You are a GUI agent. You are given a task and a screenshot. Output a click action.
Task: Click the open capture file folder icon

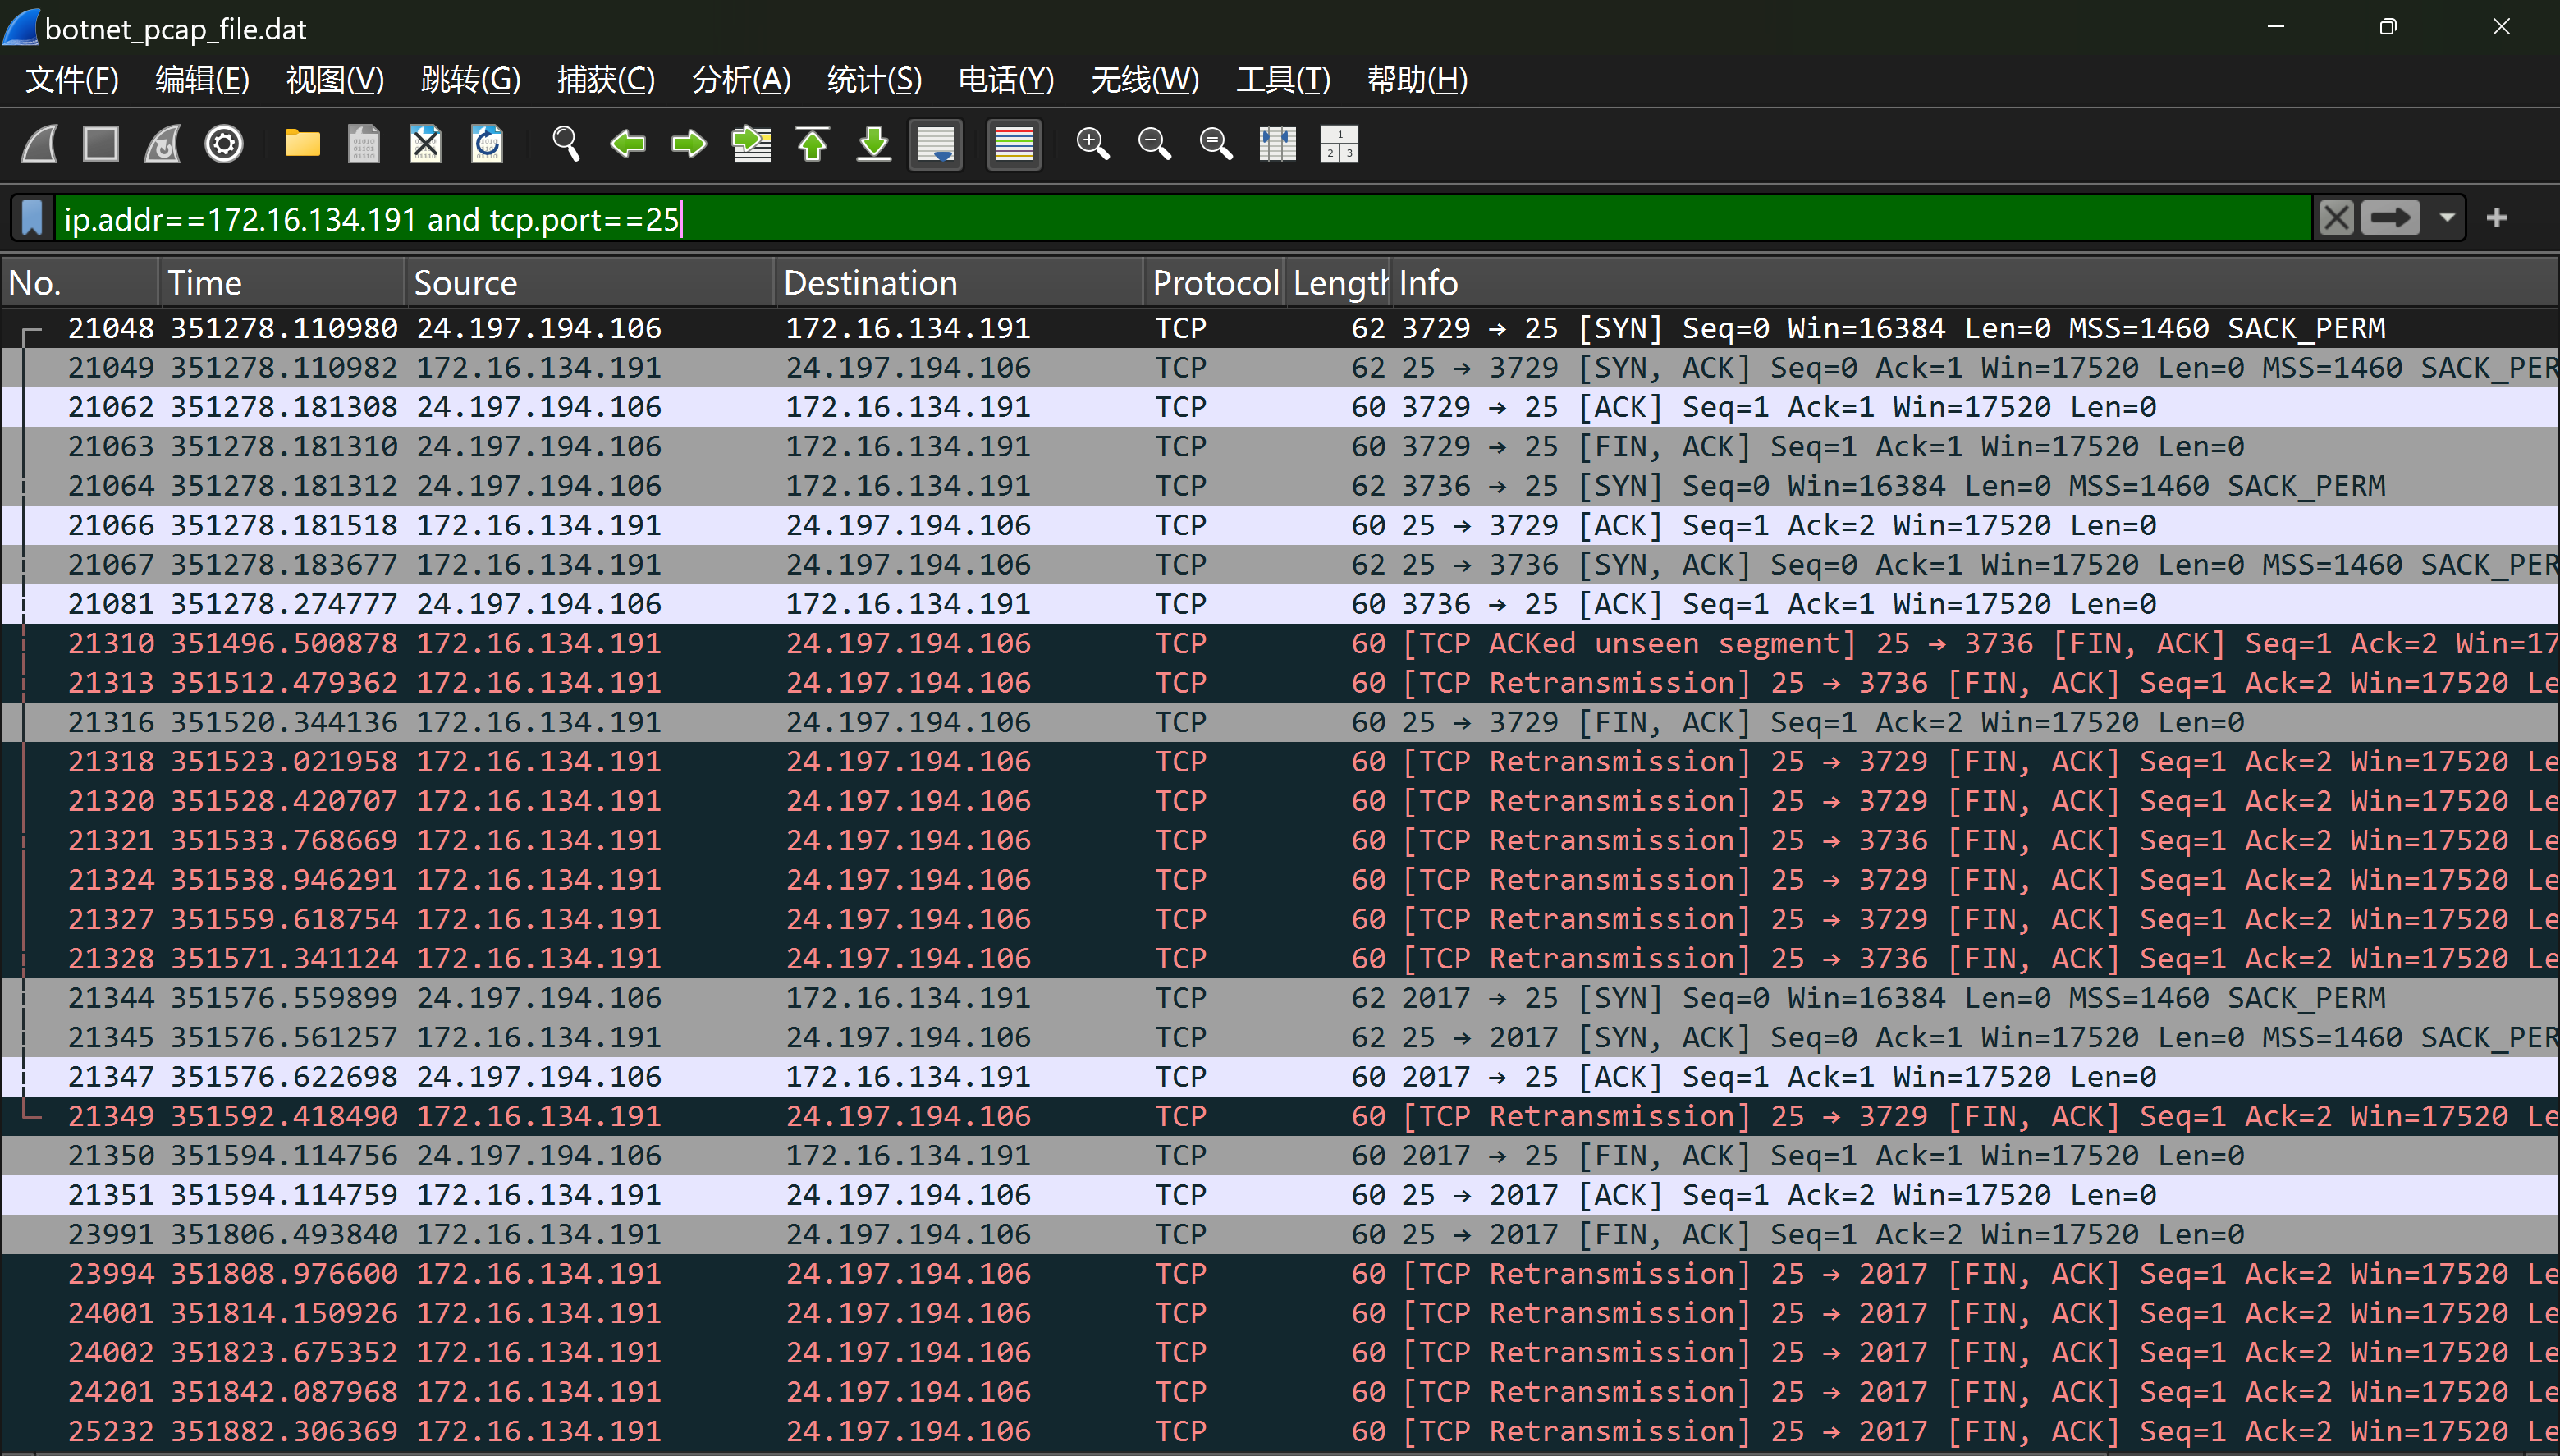pos(302,144)
